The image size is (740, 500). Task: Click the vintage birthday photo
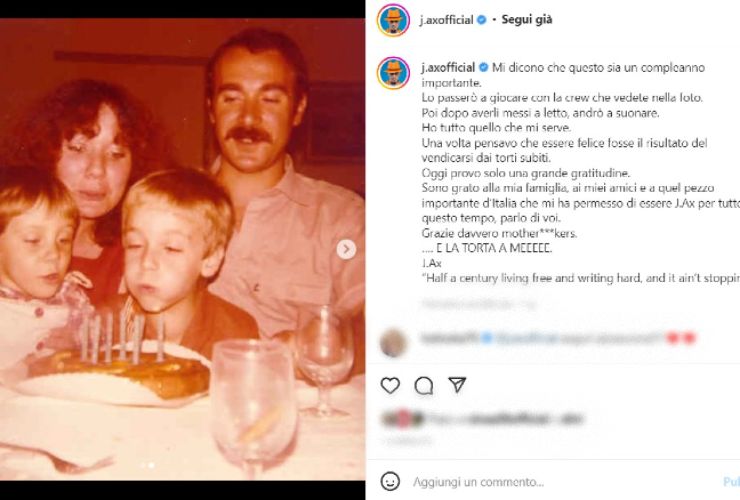[182, 249]
